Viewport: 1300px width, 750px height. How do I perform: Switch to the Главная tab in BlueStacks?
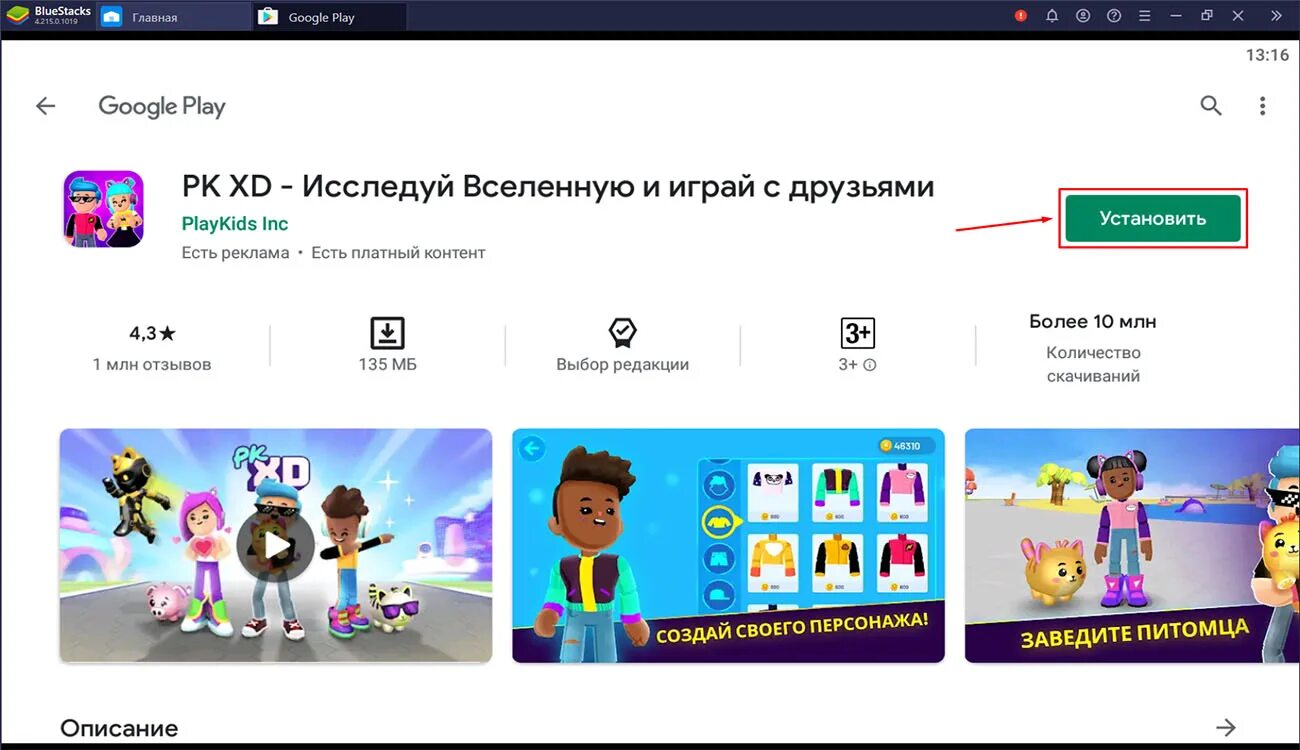[x=174, y=17]
